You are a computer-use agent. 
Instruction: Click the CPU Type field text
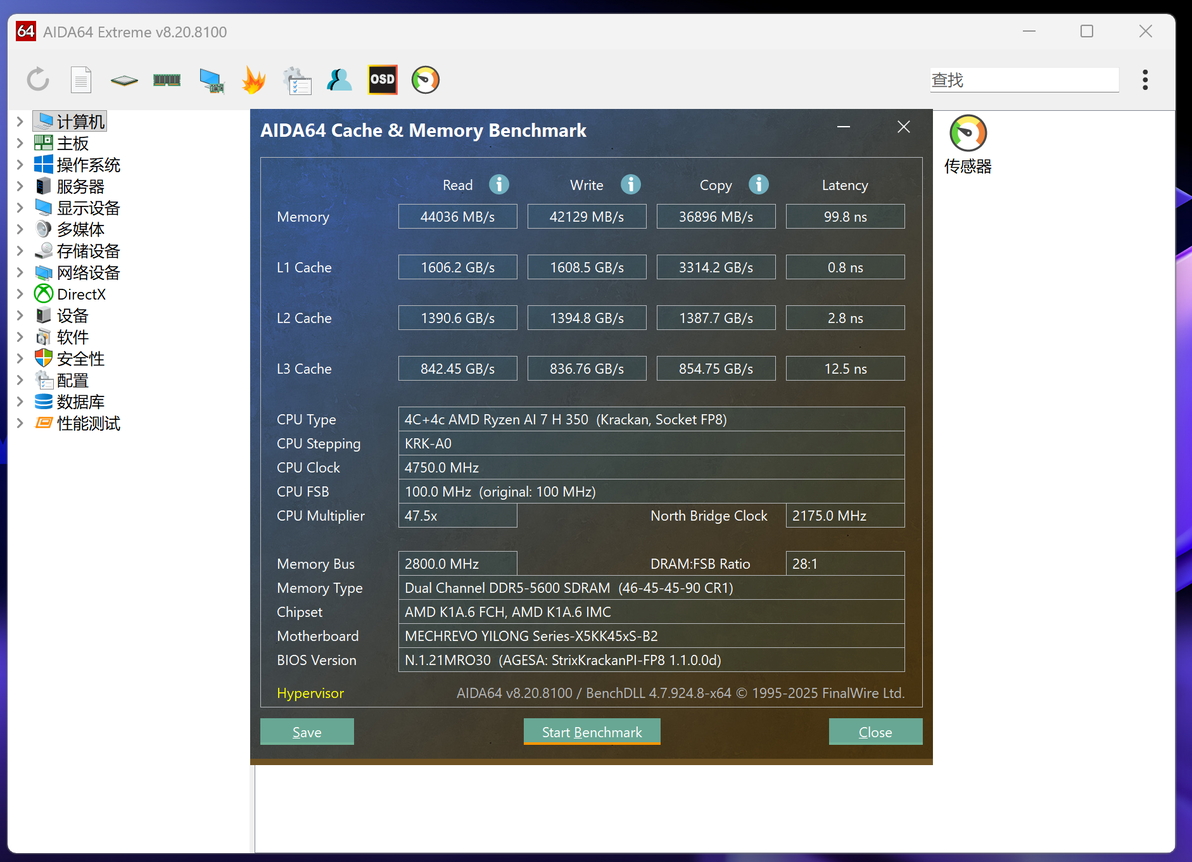pos(651,419)
